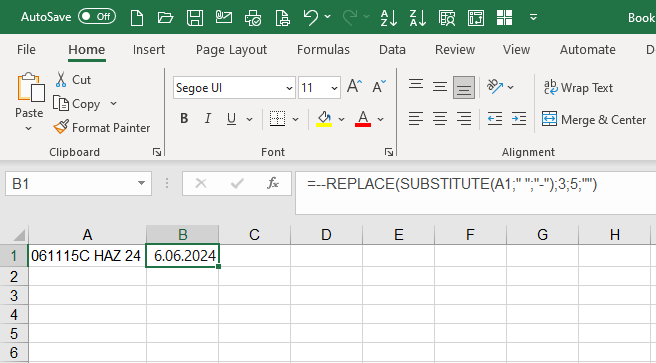Open the Page Layout tab
This screenshot has height=363, width=656.
click(x=231, y=49)
